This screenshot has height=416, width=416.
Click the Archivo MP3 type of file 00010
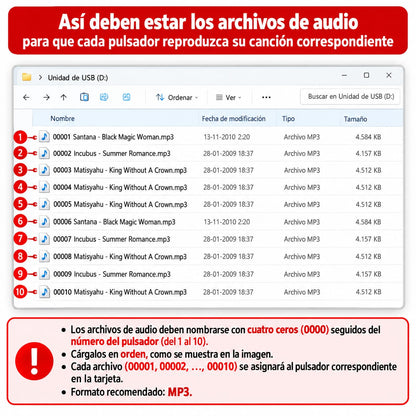pyautogui.click(x=302, y=292)
